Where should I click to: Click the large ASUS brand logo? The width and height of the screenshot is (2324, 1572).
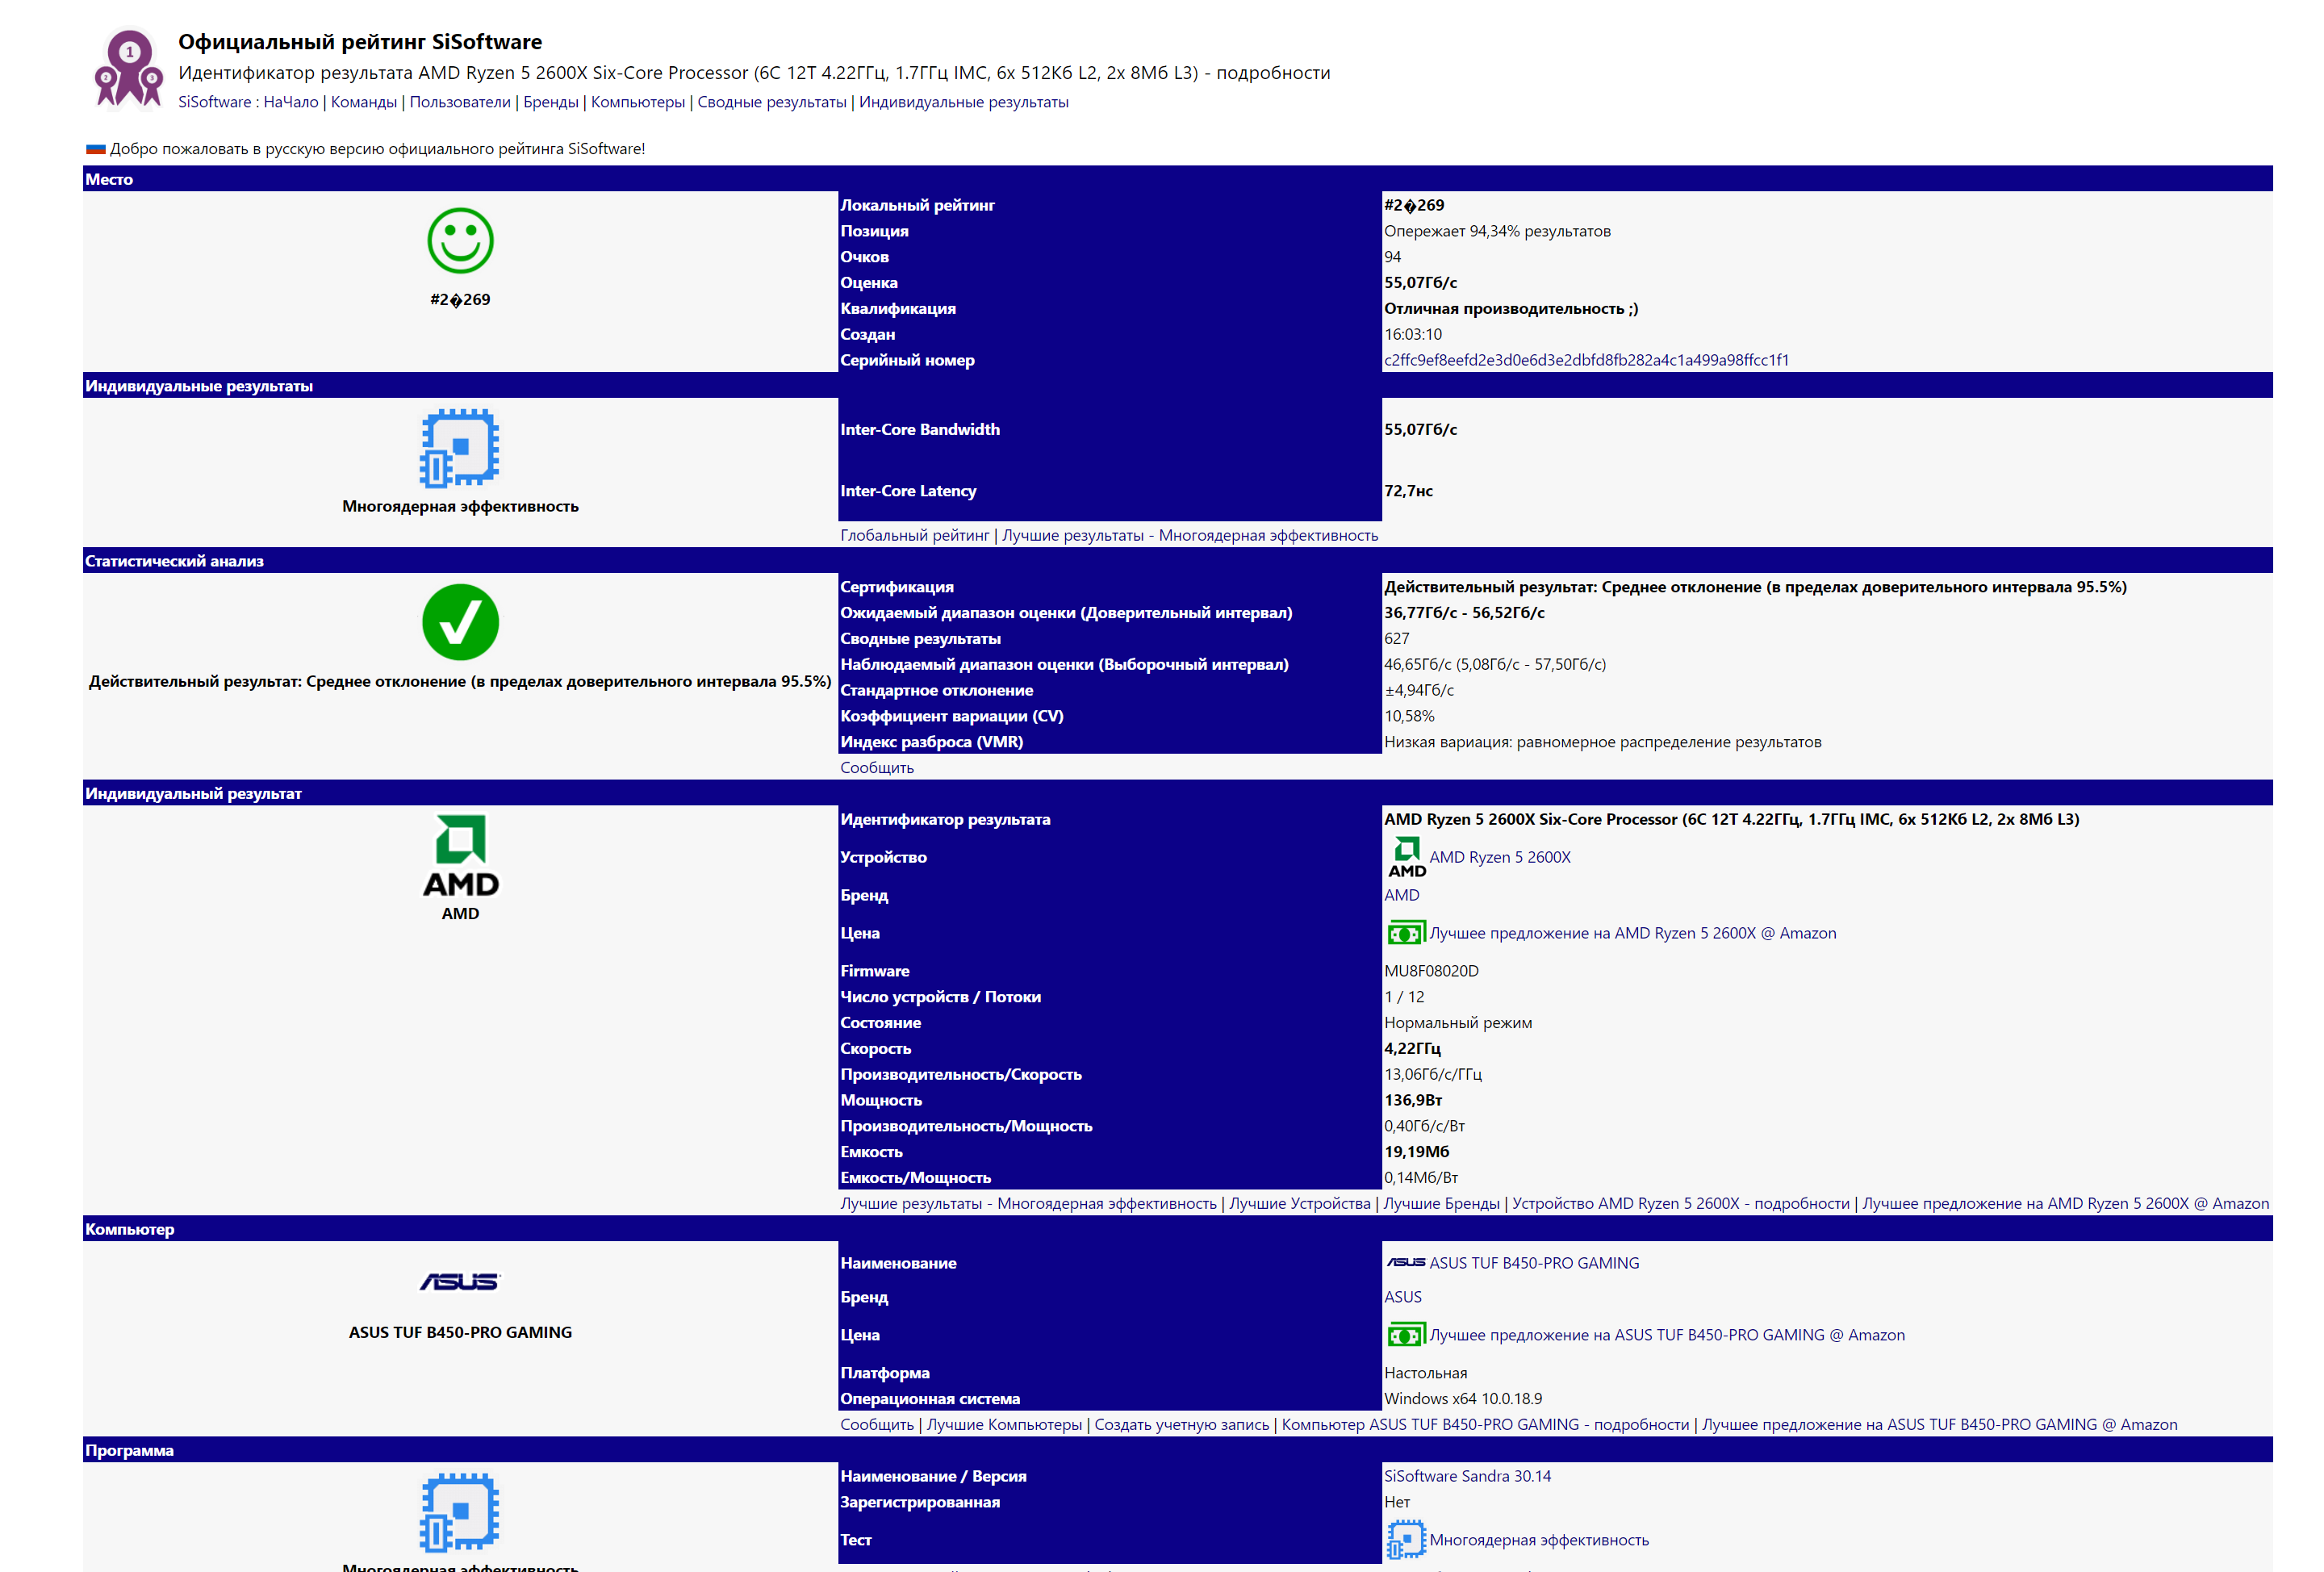click(460, 1281)
